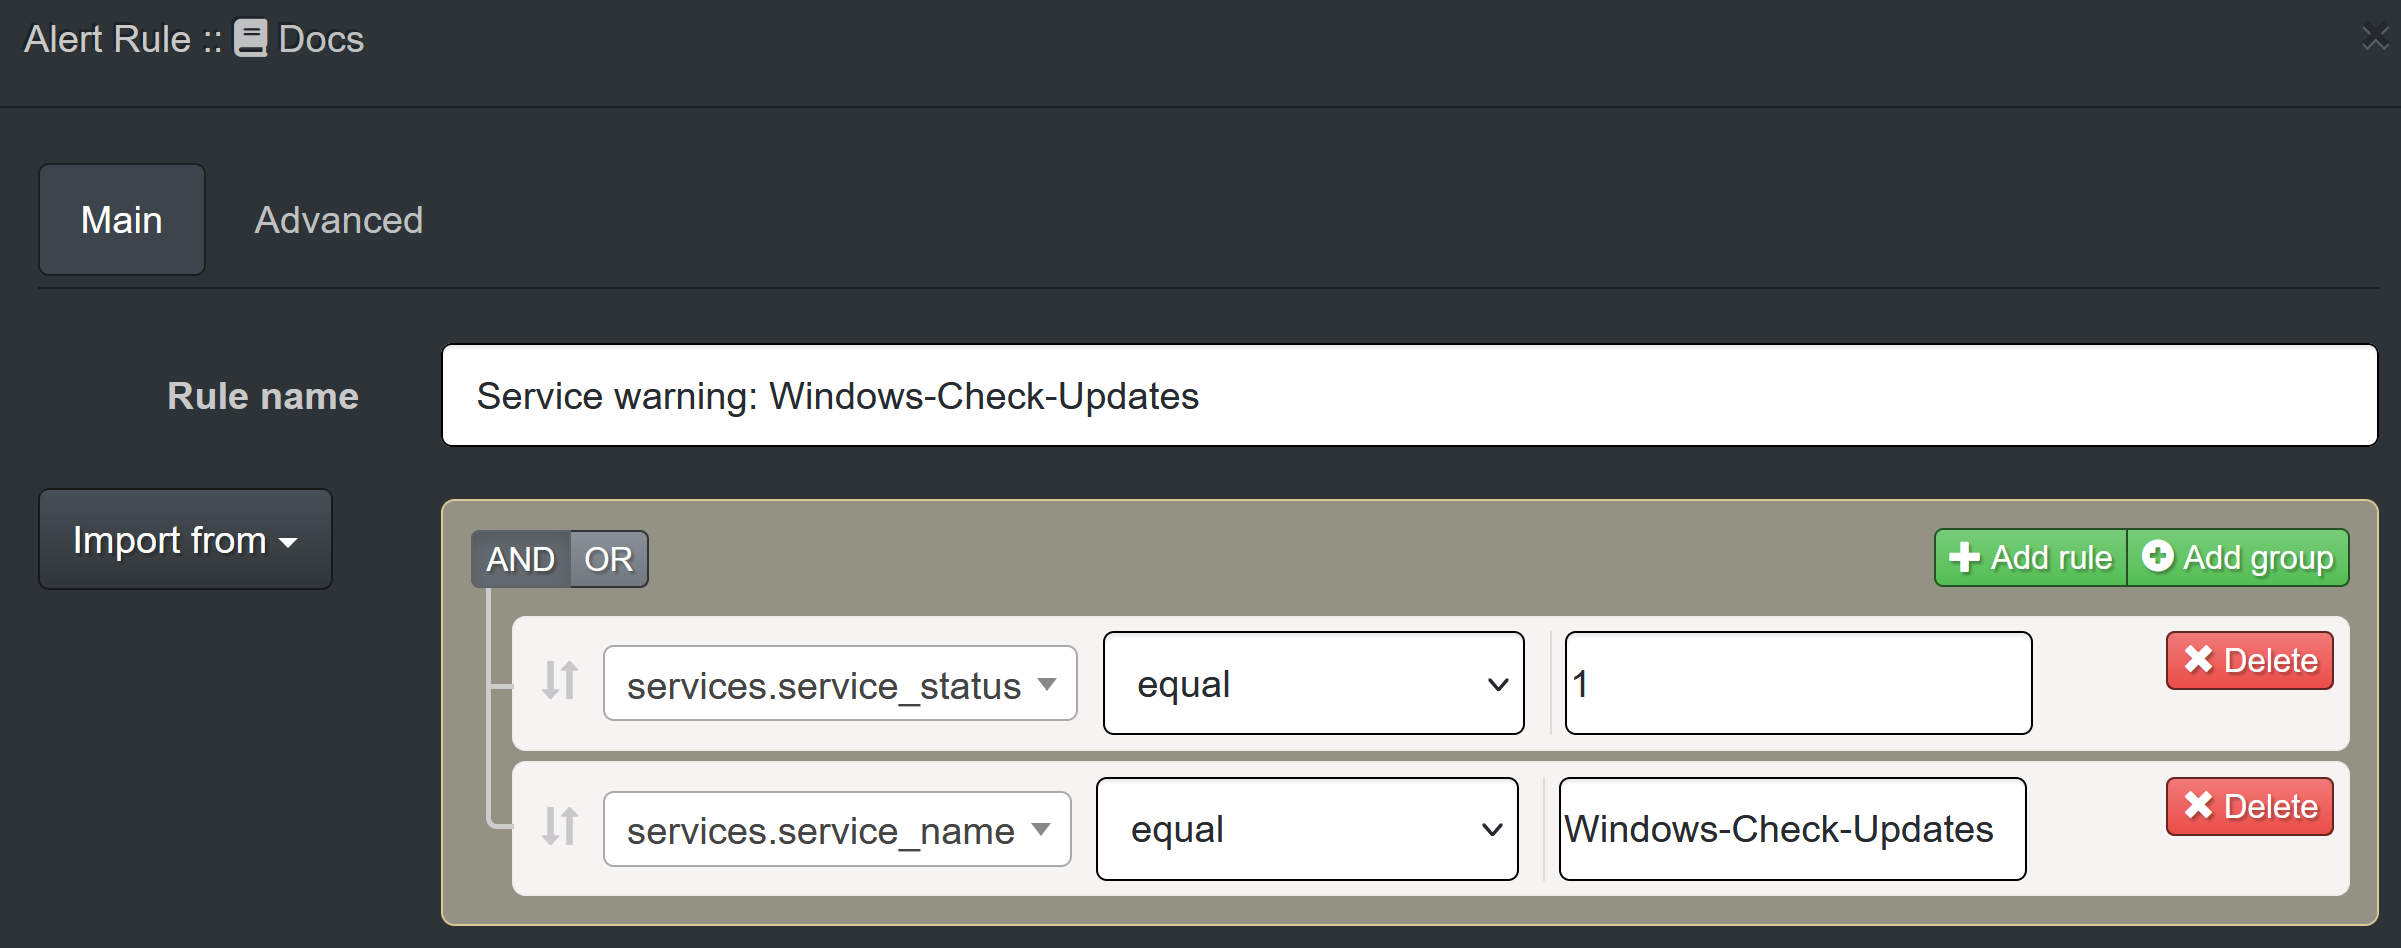Image resolution: width=2401 pixels, height=948 pixels.
Task: Click the Add rule button
Action: [x=2031, y=557]
